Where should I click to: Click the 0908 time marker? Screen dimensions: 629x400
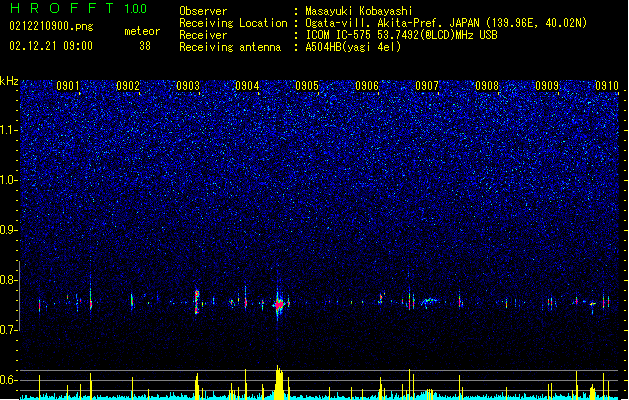(x=487, y=86)
